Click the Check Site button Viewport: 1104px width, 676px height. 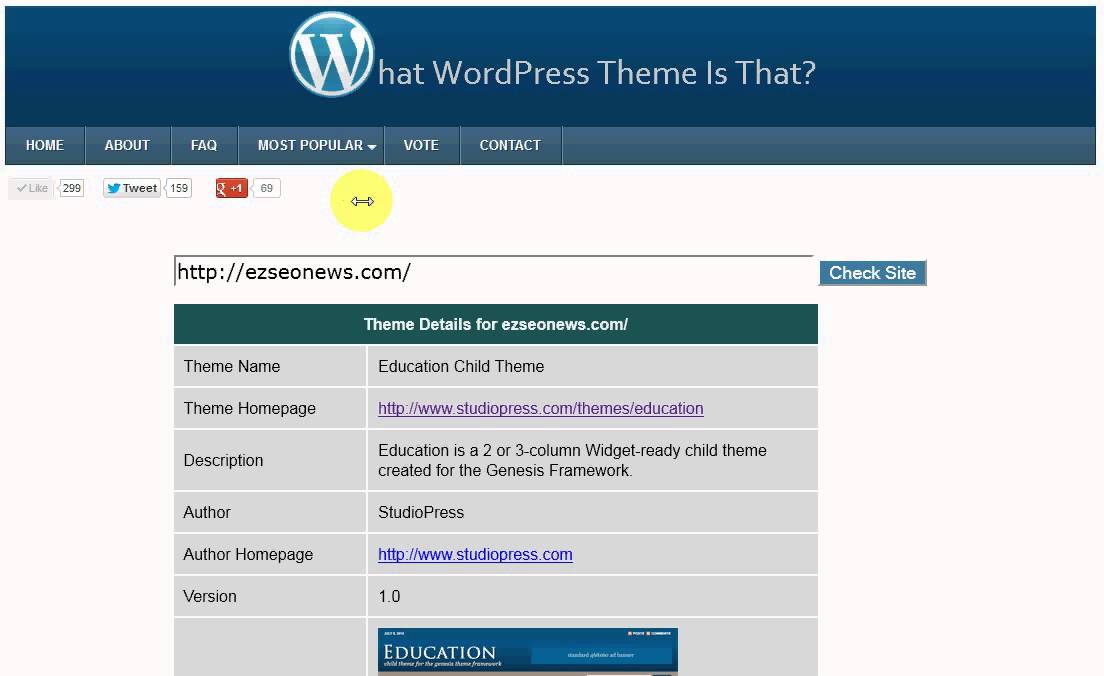(x=872, y=273)
